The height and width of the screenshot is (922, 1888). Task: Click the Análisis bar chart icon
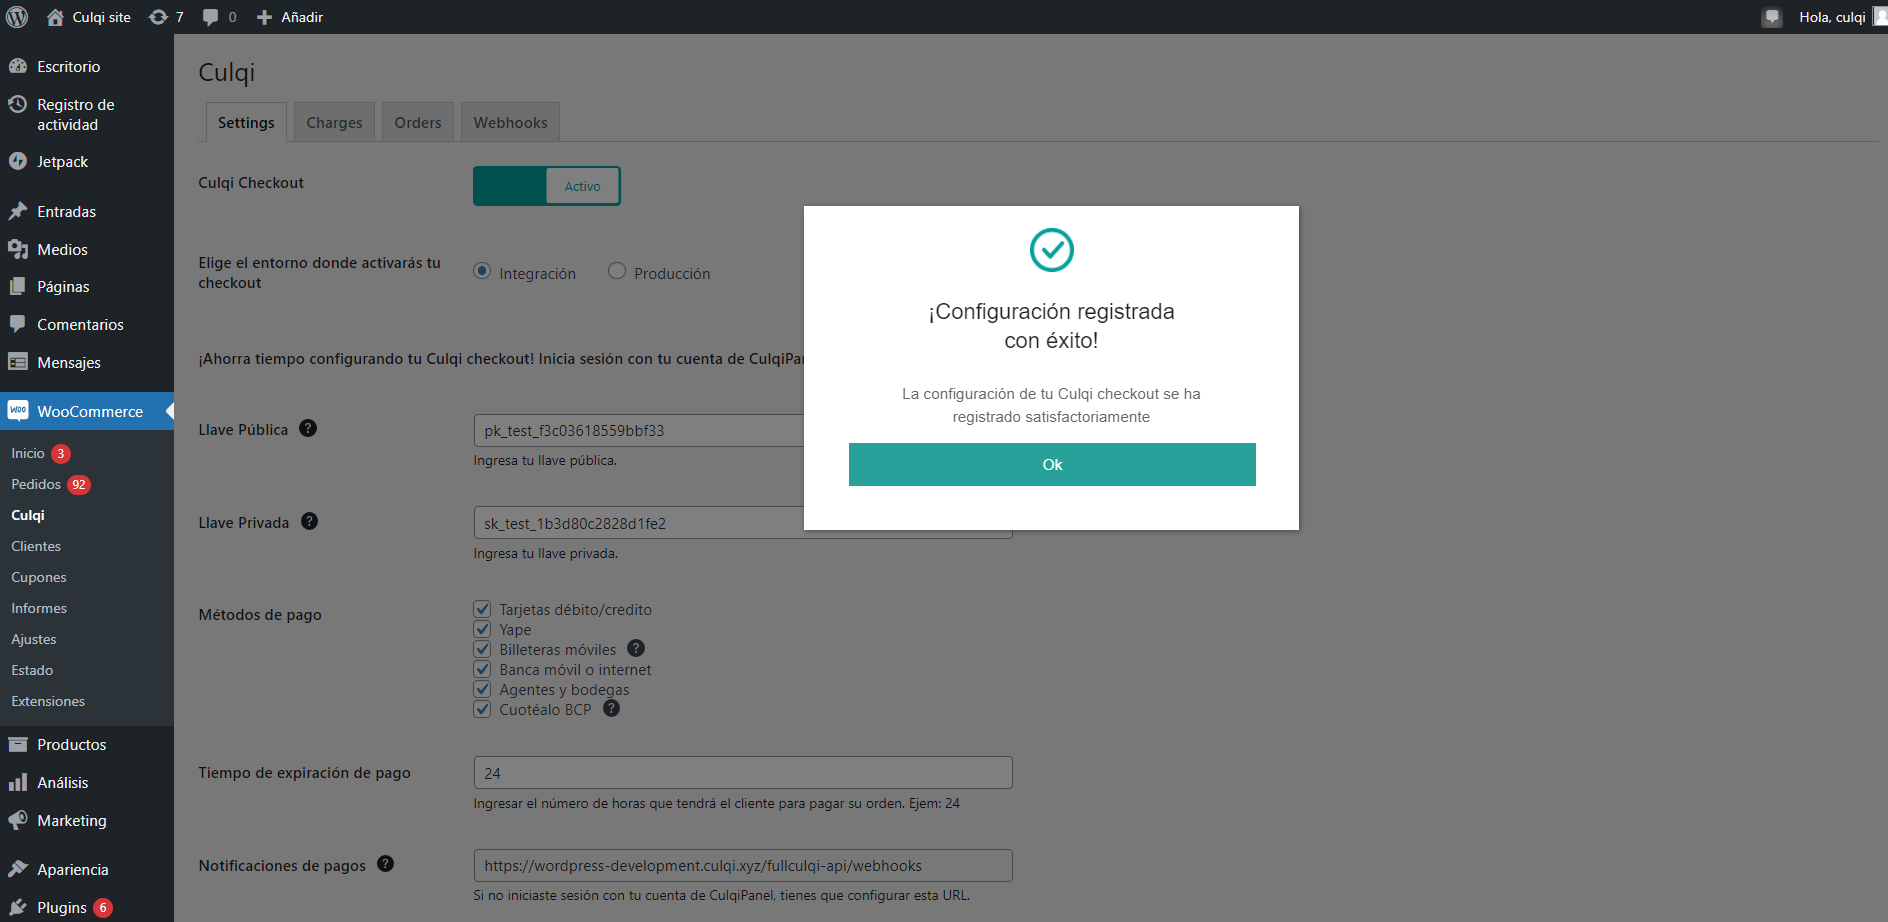point(17,782)
